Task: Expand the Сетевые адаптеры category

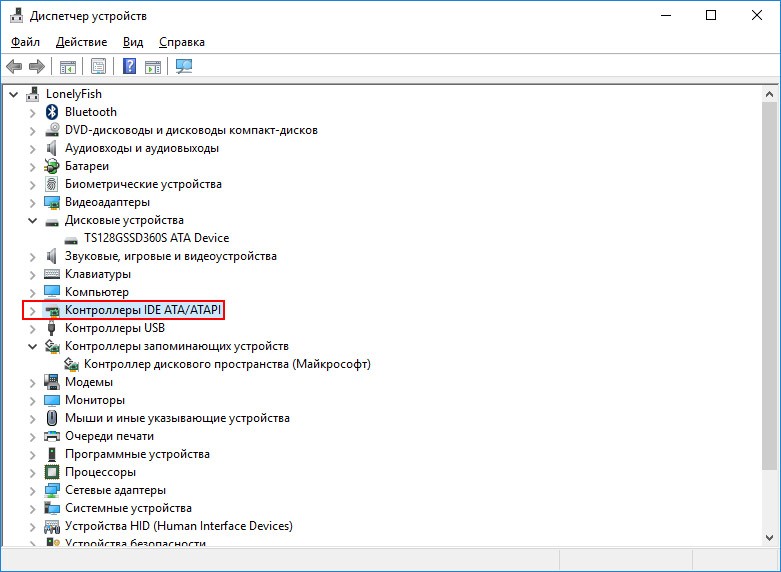Action: point(32,490)
